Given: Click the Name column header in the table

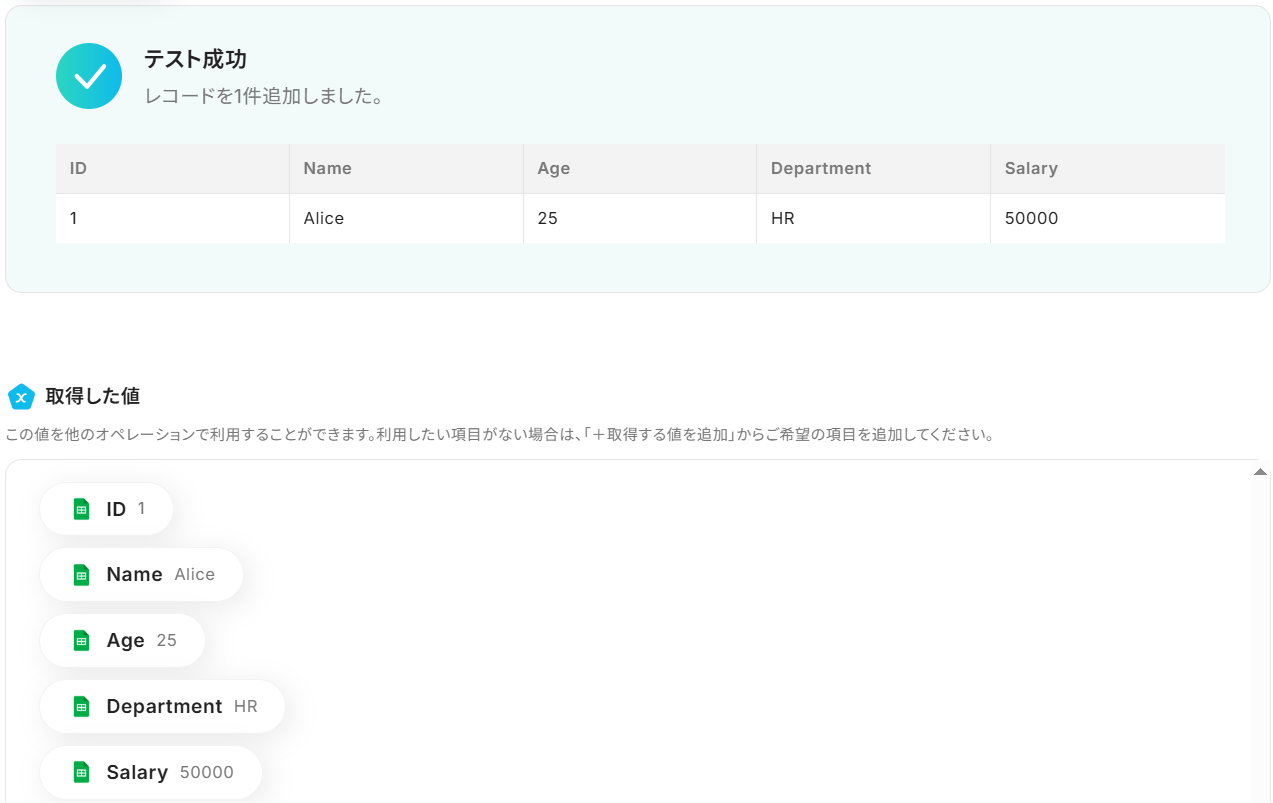Looking at the screenshot, I should point(327,168).
